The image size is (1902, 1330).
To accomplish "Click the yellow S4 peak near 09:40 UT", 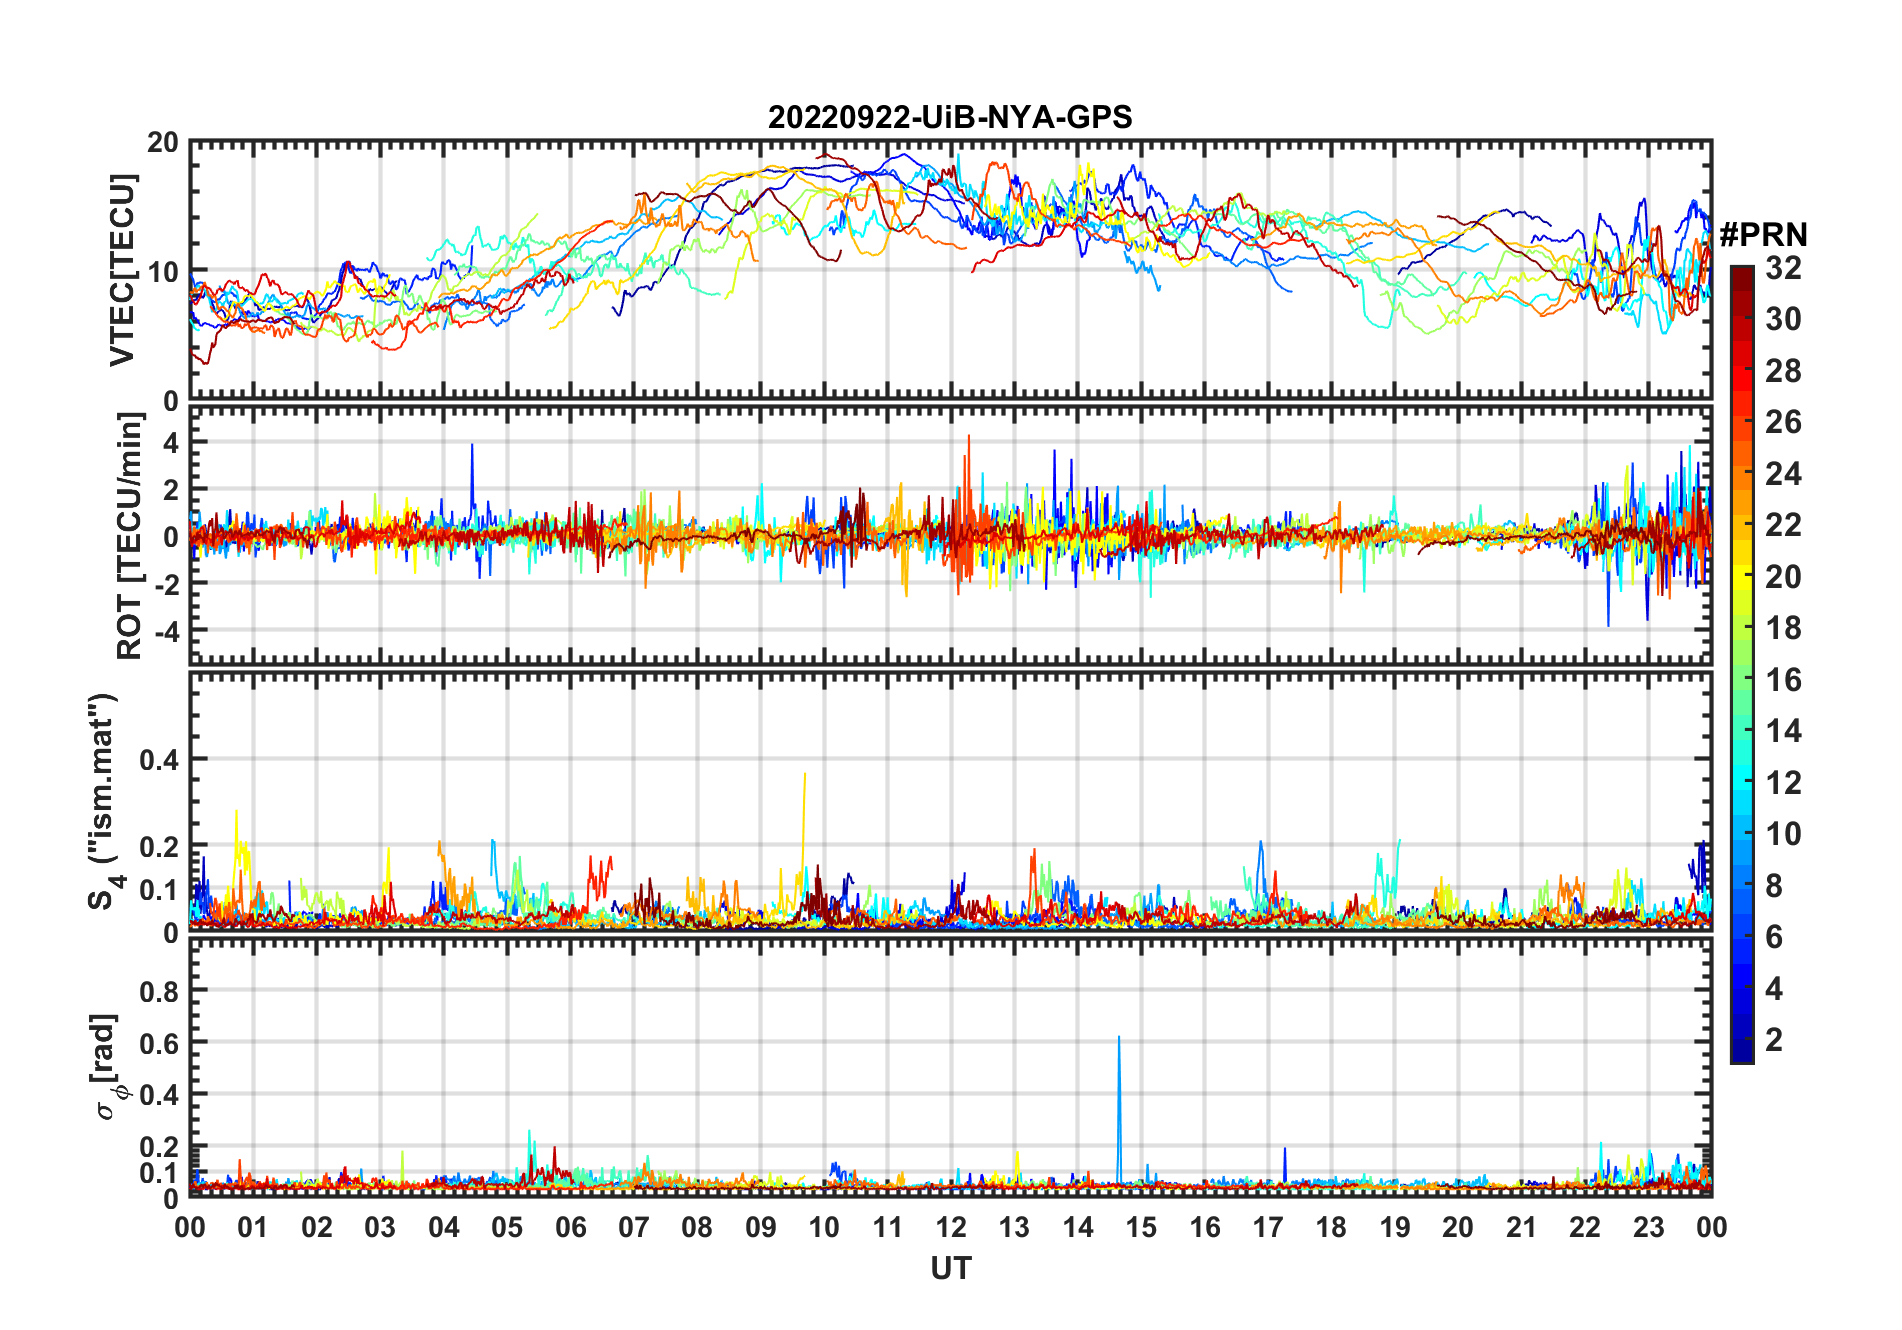I will click(804, 800).
